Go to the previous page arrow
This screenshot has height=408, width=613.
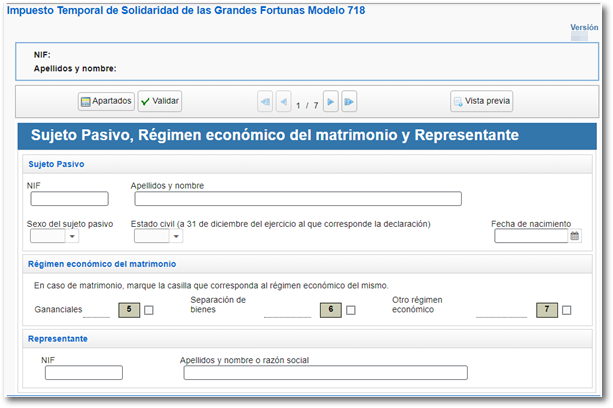coord(283,102)
